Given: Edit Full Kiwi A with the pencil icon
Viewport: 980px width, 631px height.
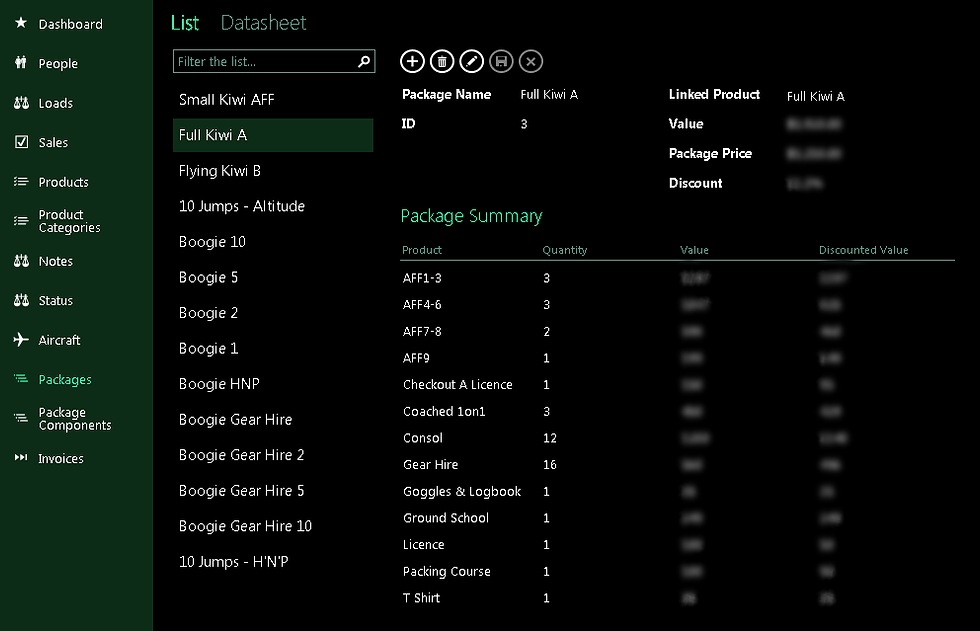Looking at the screenshot, I should coord(471,61).
